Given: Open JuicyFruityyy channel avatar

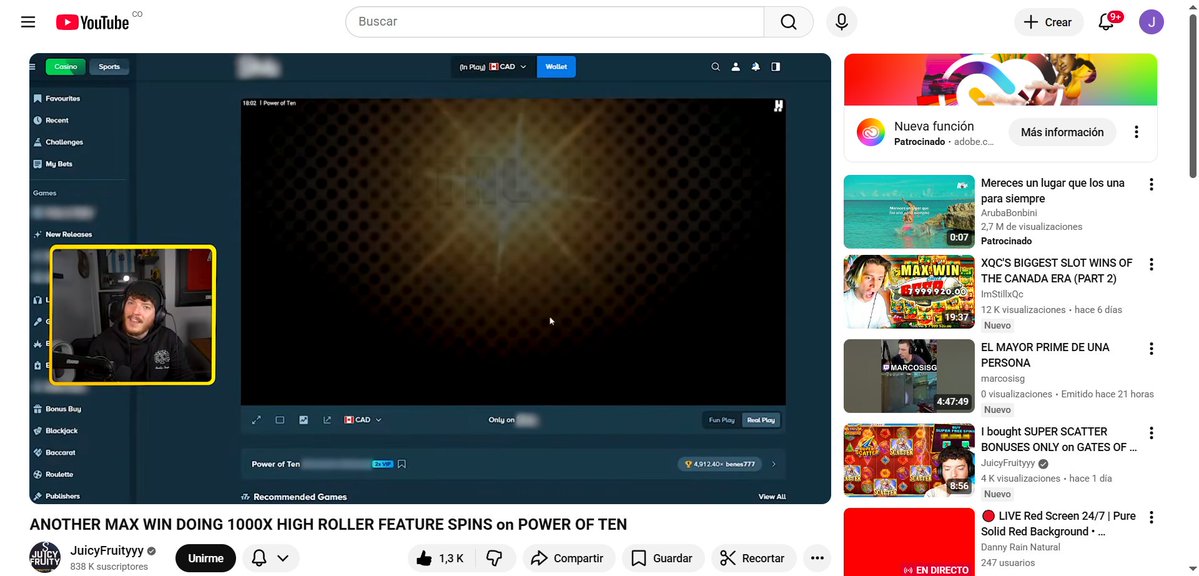Looking at the screenshot, I should [45, 557].
